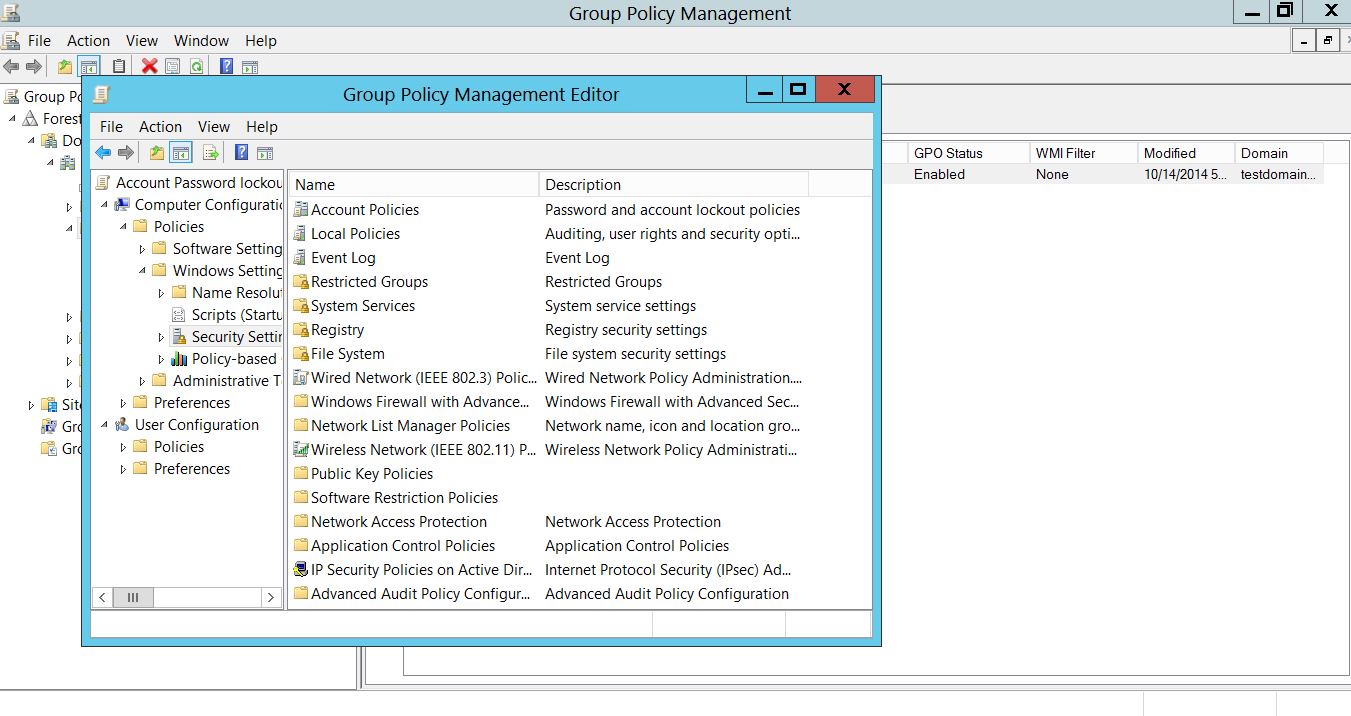Click the red Delete X icon
The height and width of the screenshot is (716, 1351).
click(x=149, y=67)
